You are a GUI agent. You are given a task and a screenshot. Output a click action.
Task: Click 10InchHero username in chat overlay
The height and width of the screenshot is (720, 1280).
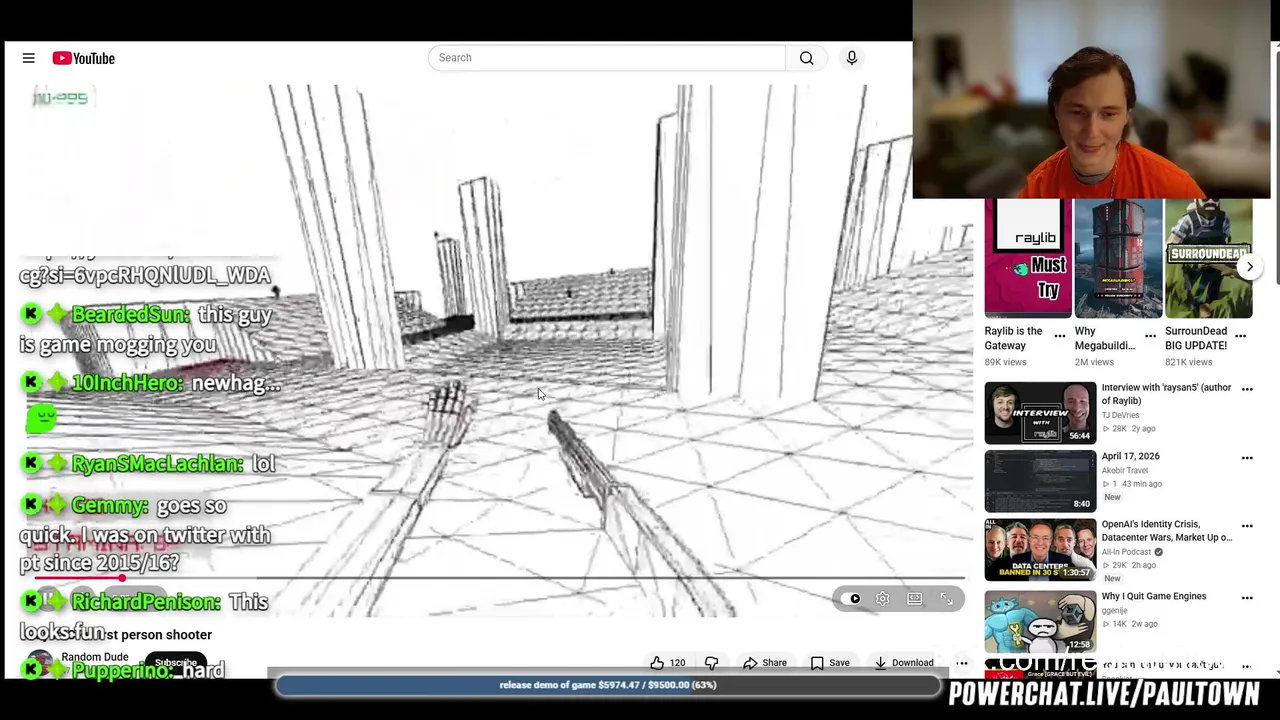127,384
